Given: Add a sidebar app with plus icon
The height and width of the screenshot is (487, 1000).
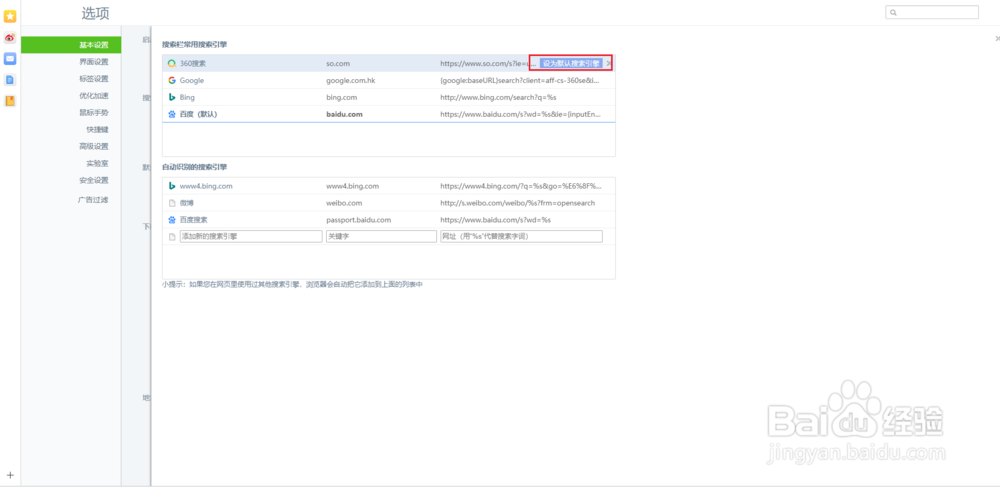Looking at the screenshot, I should [x=10, y=475].
